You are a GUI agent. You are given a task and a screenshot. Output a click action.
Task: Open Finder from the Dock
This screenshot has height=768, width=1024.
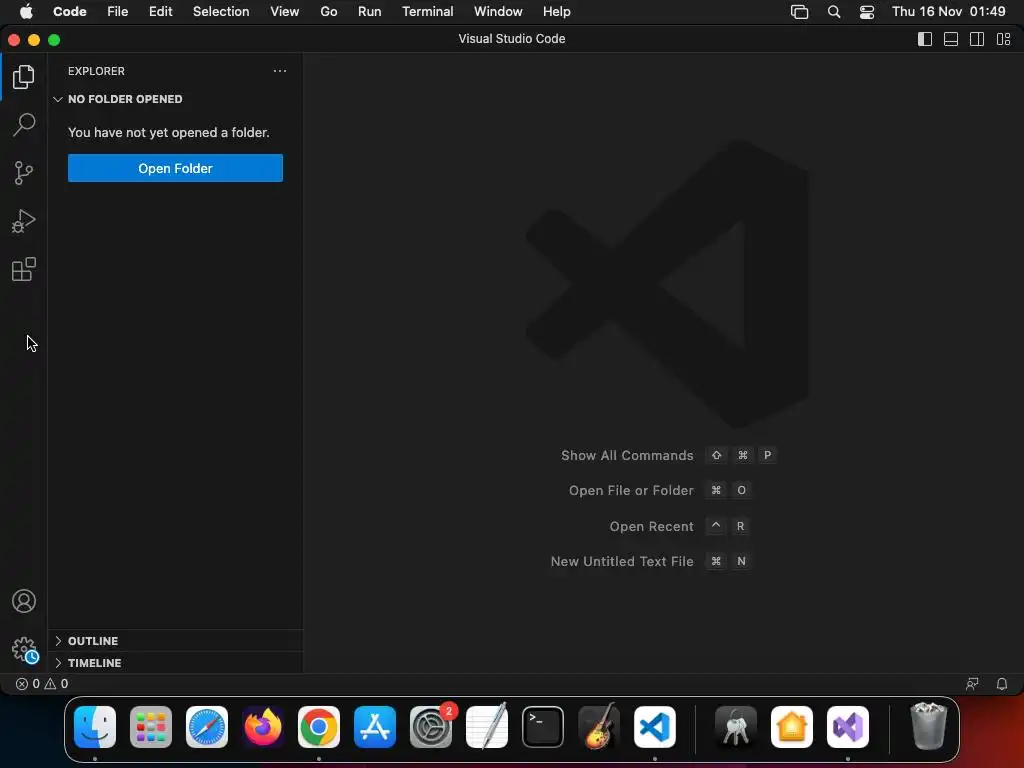tap(95, 727)
